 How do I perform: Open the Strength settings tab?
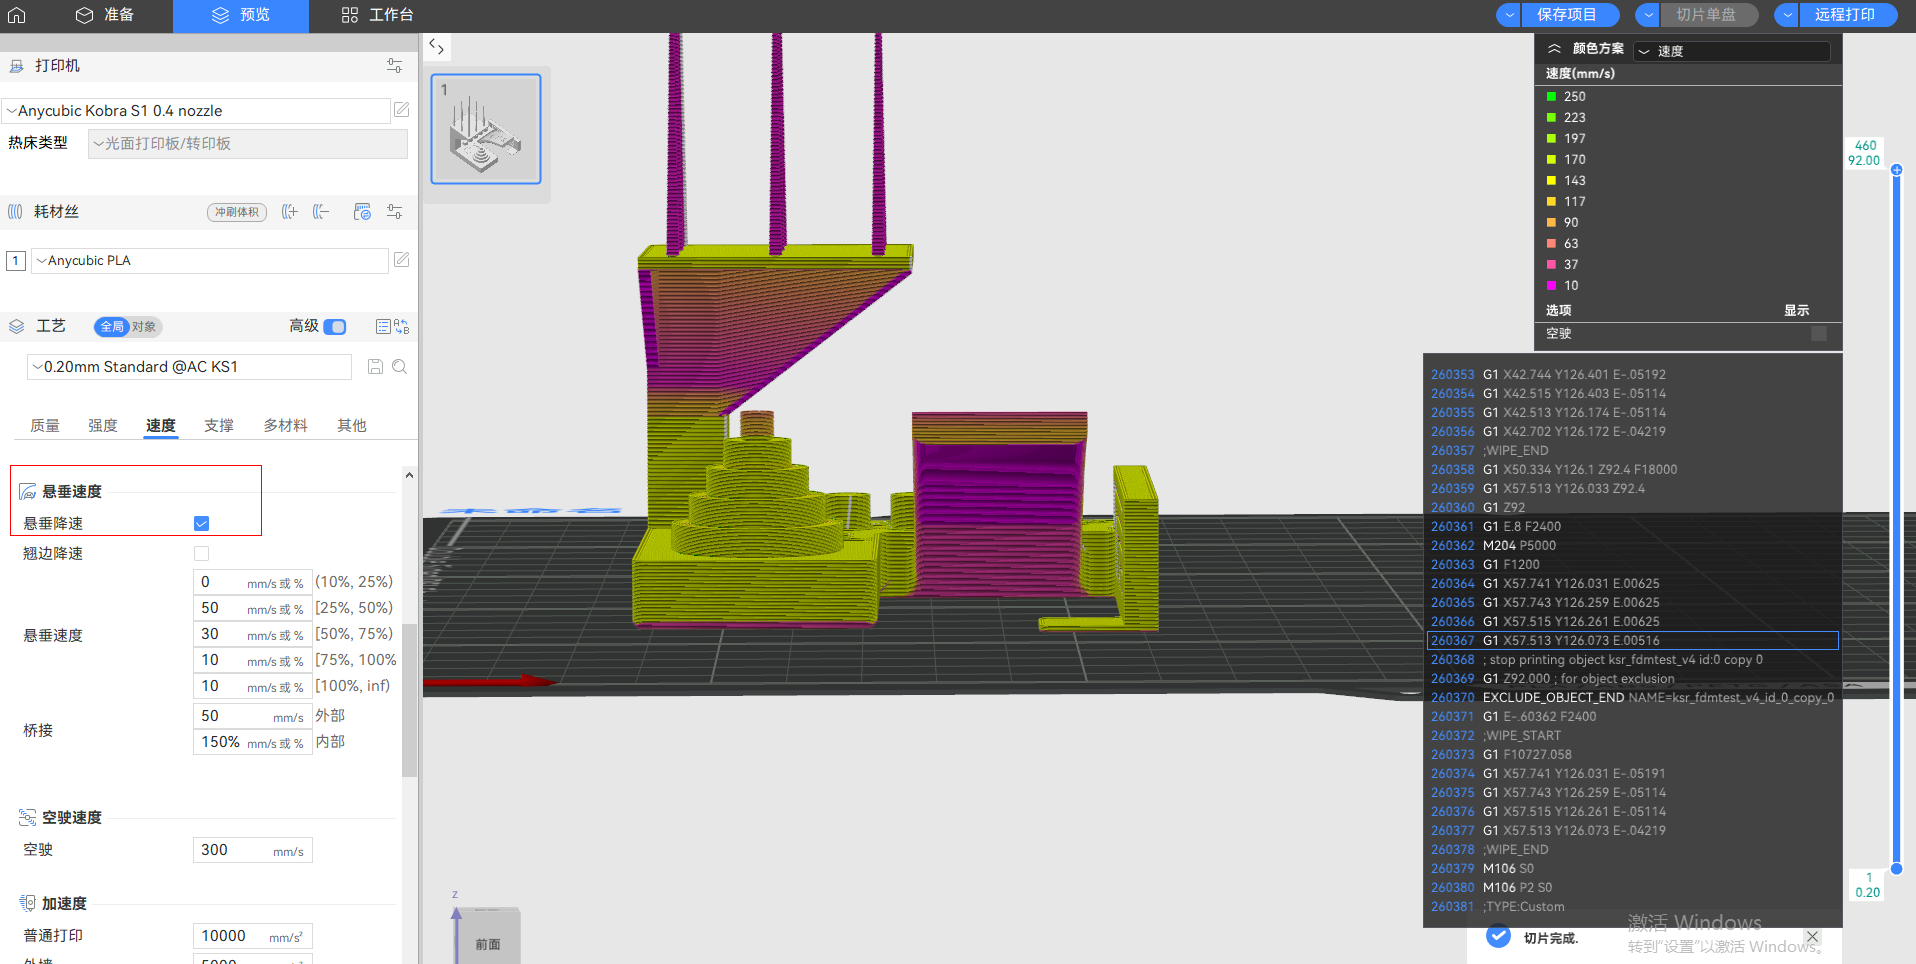103,426
